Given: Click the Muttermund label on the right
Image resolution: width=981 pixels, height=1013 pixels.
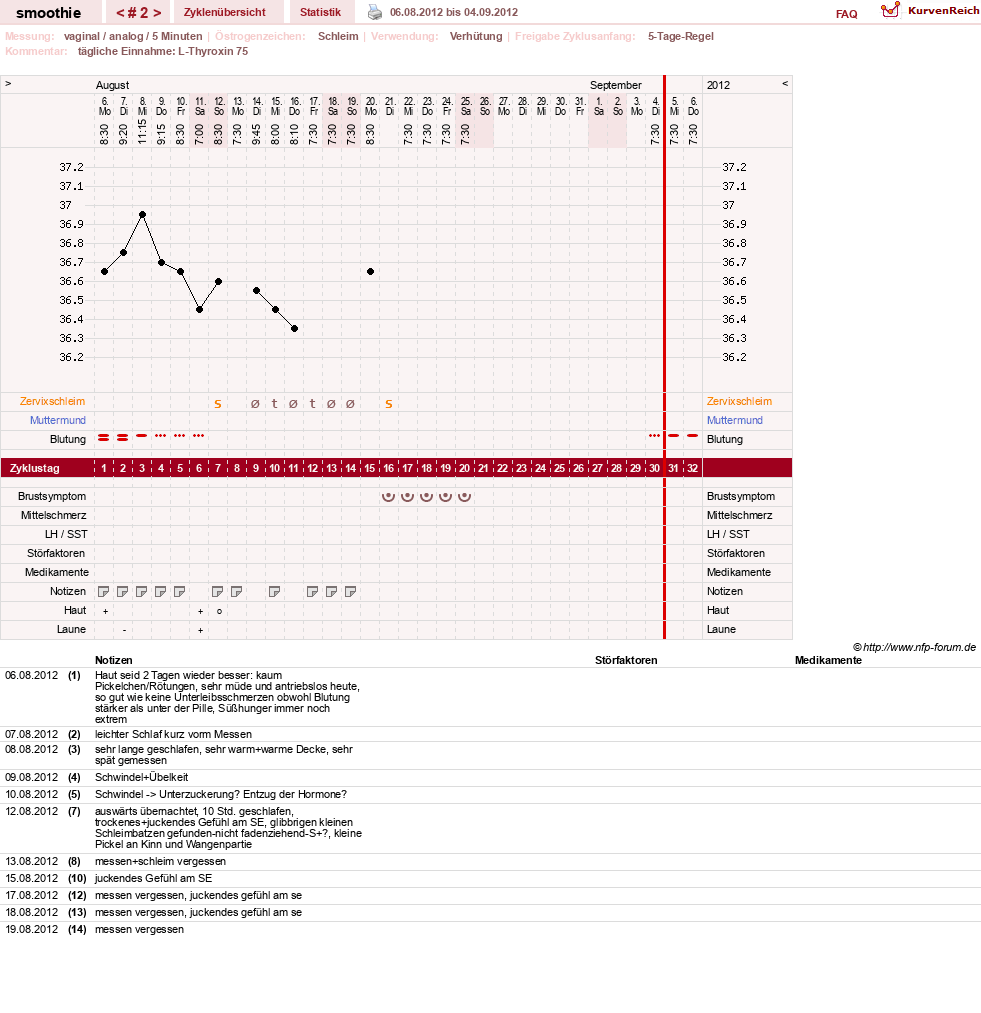Looking at the screenshot, I should (735, 420).
